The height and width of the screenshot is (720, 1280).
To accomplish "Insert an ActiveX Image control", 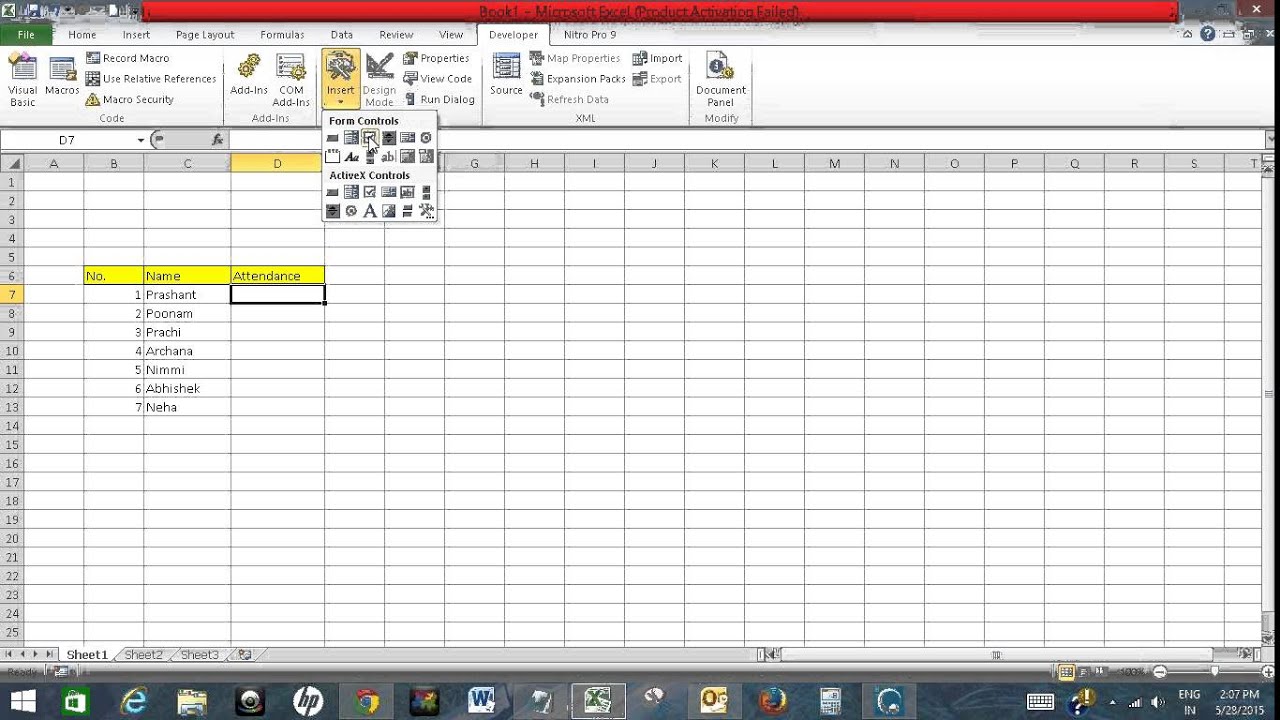I will tap(389, 211).
